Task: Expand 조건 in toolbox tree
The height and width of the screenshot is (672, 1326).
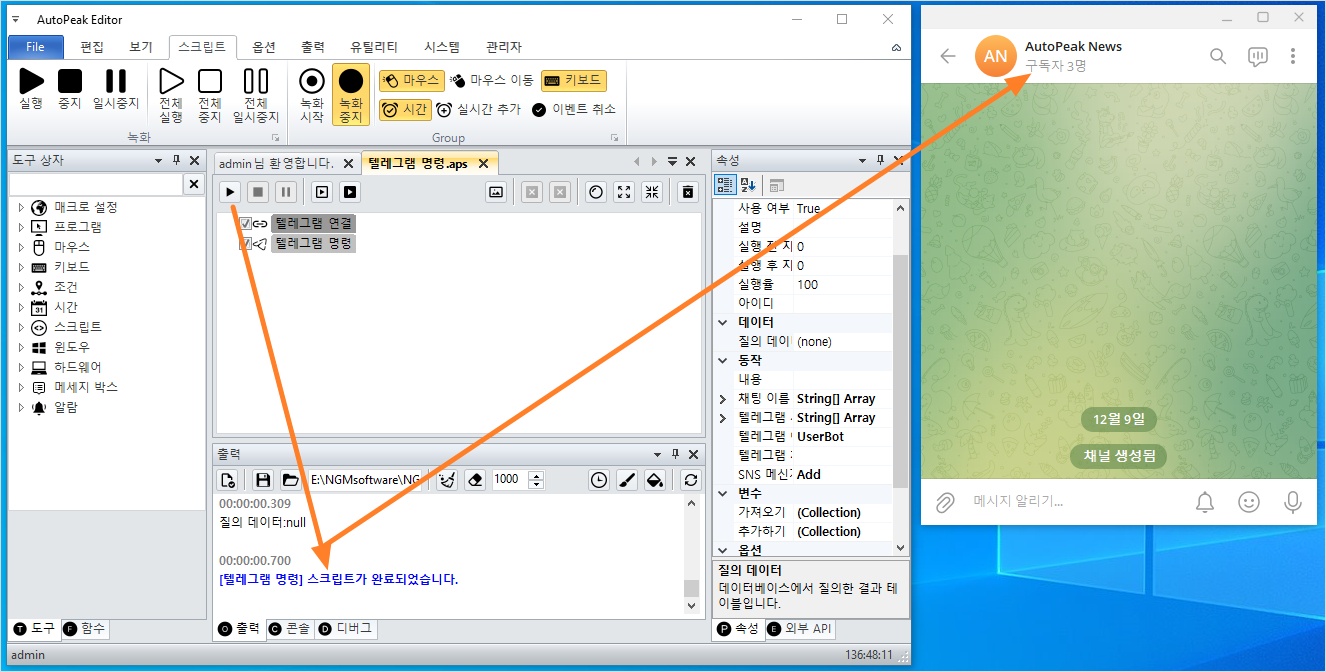Action: click(21, 287)
